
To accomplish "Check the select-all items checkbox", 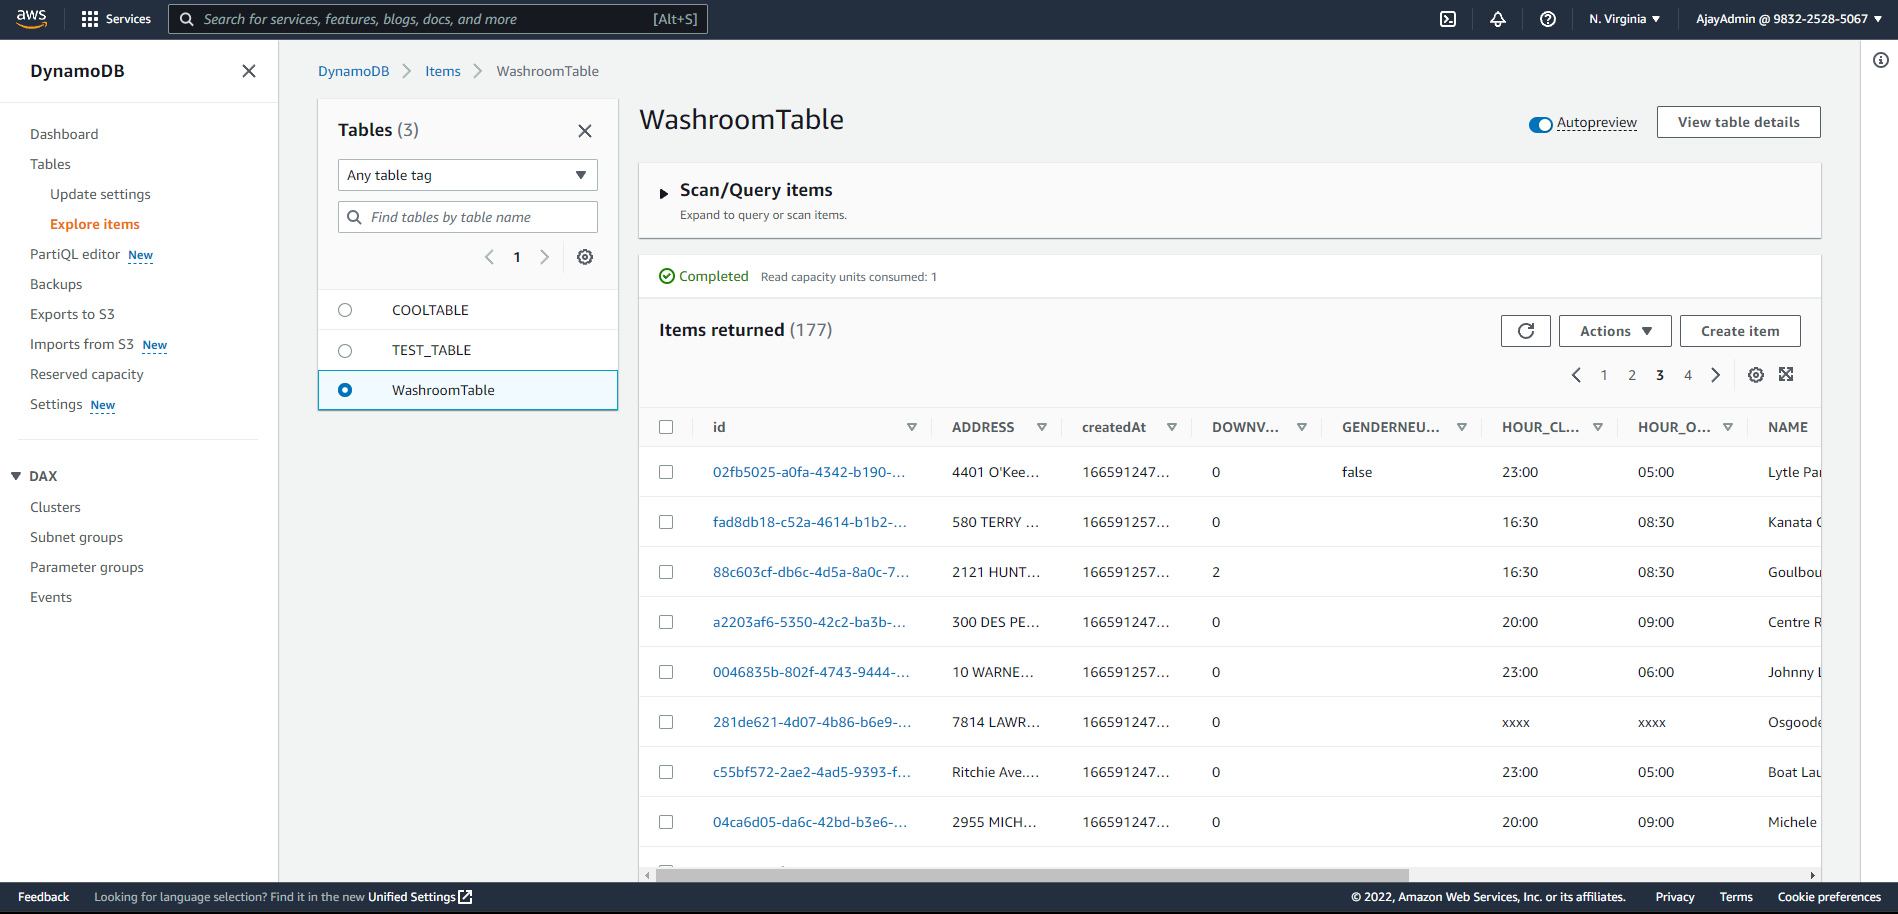I will 666,427.
